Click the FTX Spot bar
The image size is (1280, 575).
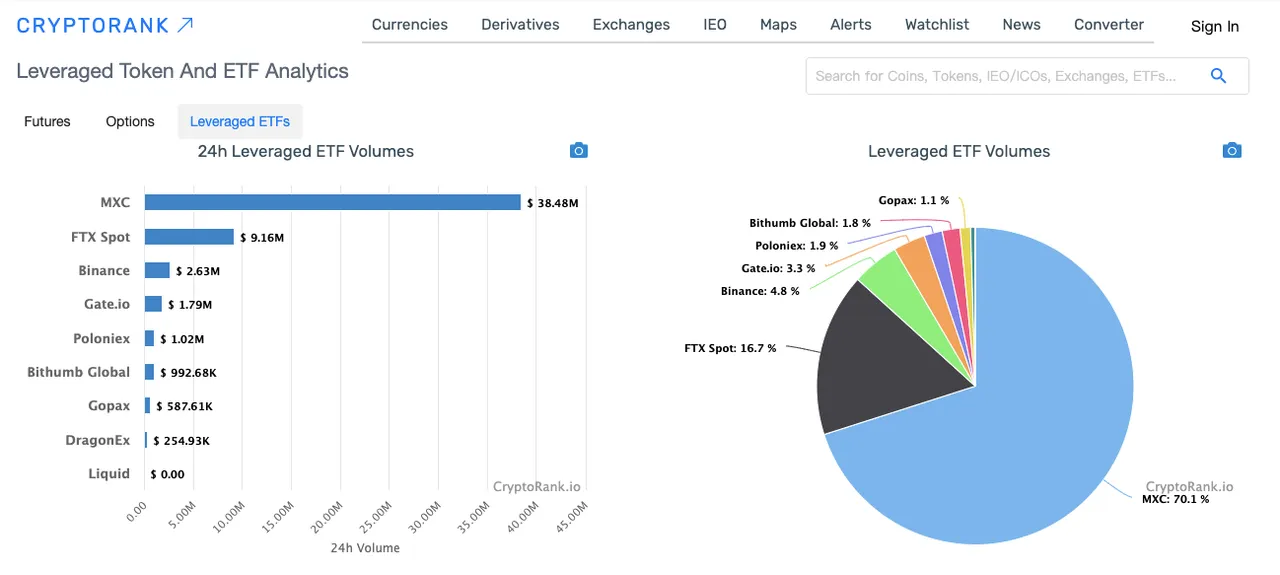click(x=189, y=237)
